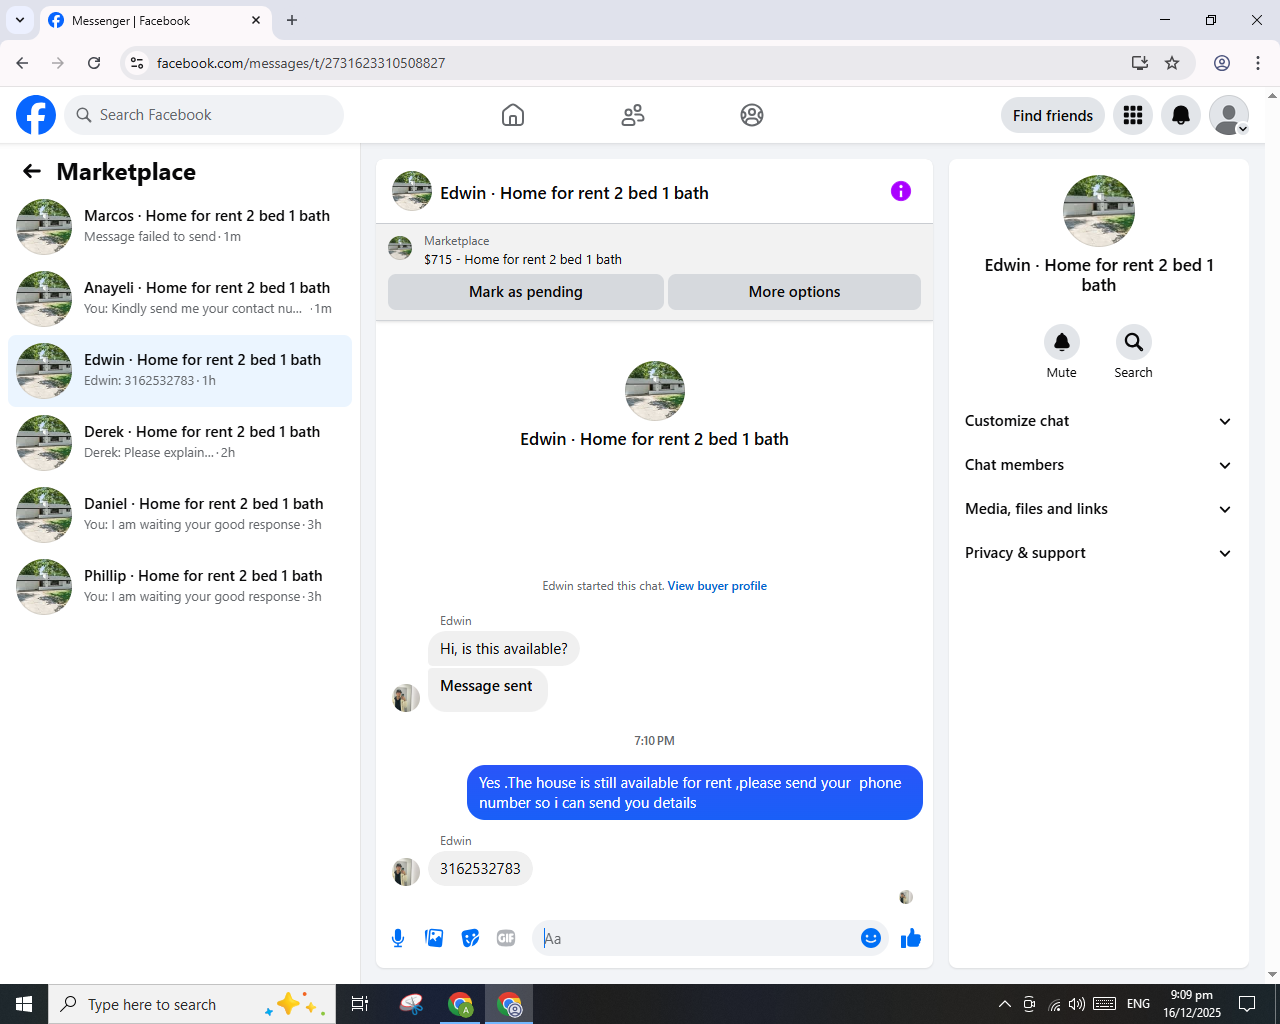The width and height of the screenshot is (1280, 1024).
Task: Show hidden system tray icons
Action: pos(1005,1004)
